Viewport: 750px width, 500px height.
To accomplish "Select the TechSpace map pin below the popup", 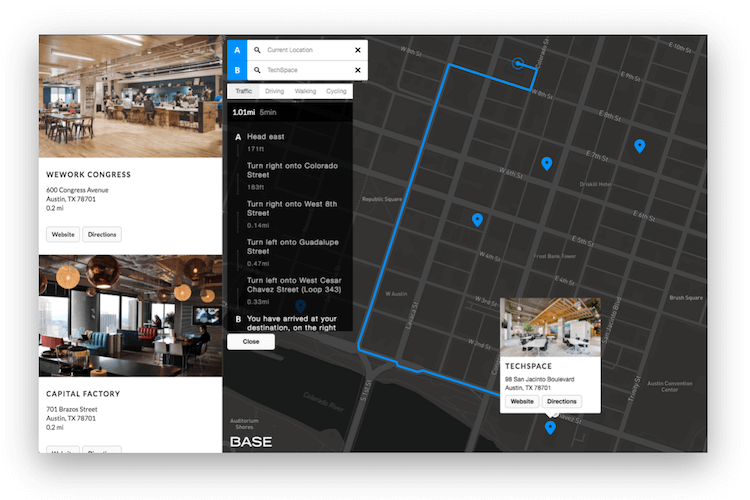I will tap(550, 427).
